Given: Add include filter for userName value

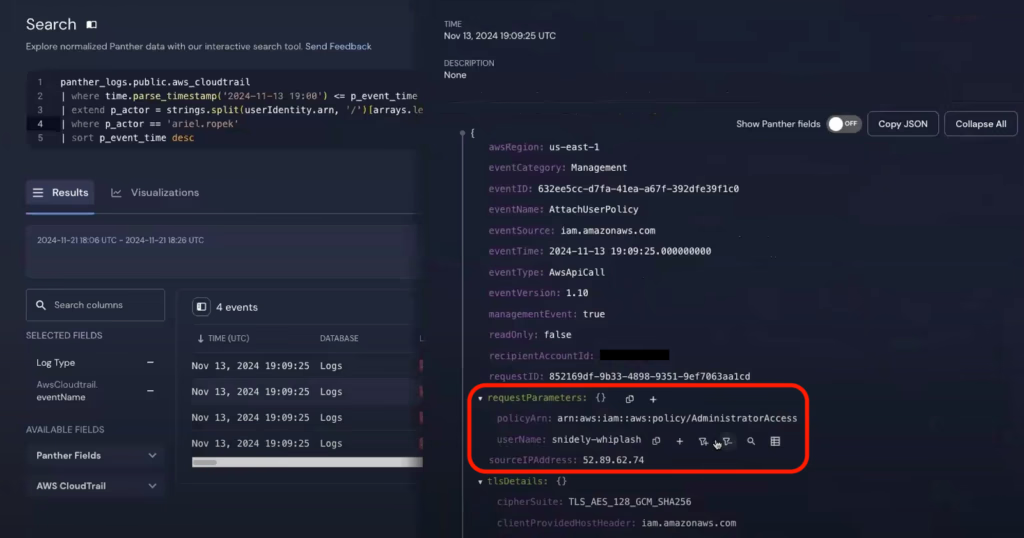Looking at the screenshot, I should 703,441.
